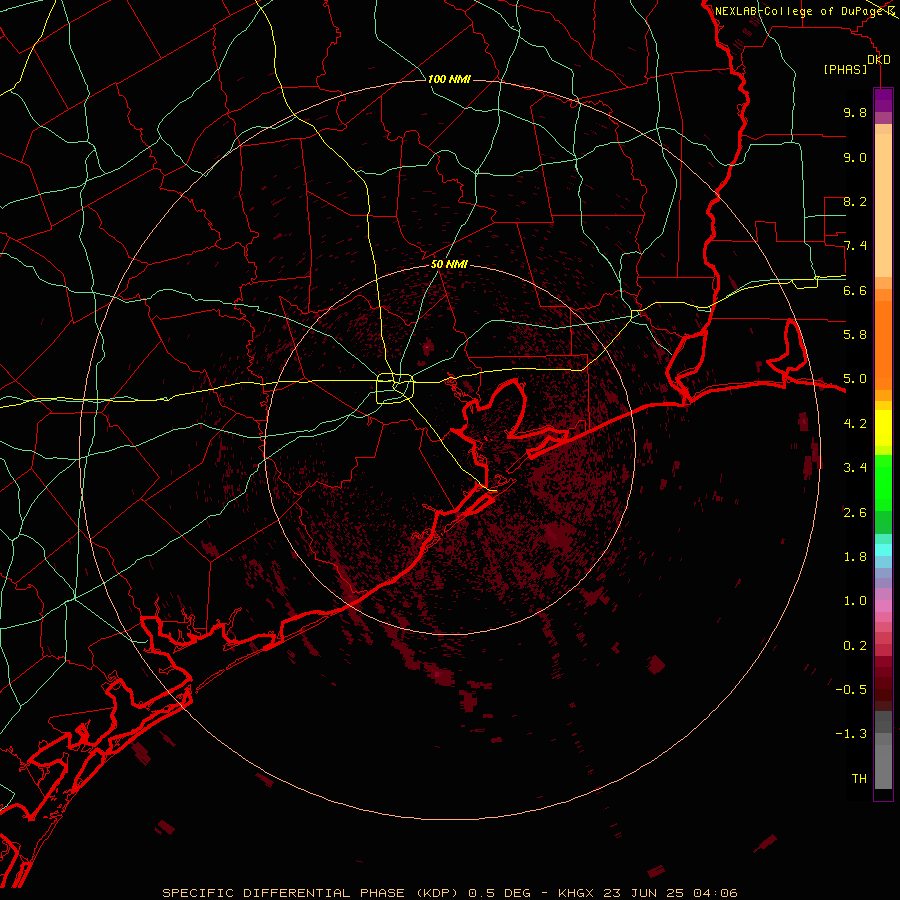Screen dimensions: 900x900
Task: Click the 6.6 value on the color scale
Action: point(855,290)
